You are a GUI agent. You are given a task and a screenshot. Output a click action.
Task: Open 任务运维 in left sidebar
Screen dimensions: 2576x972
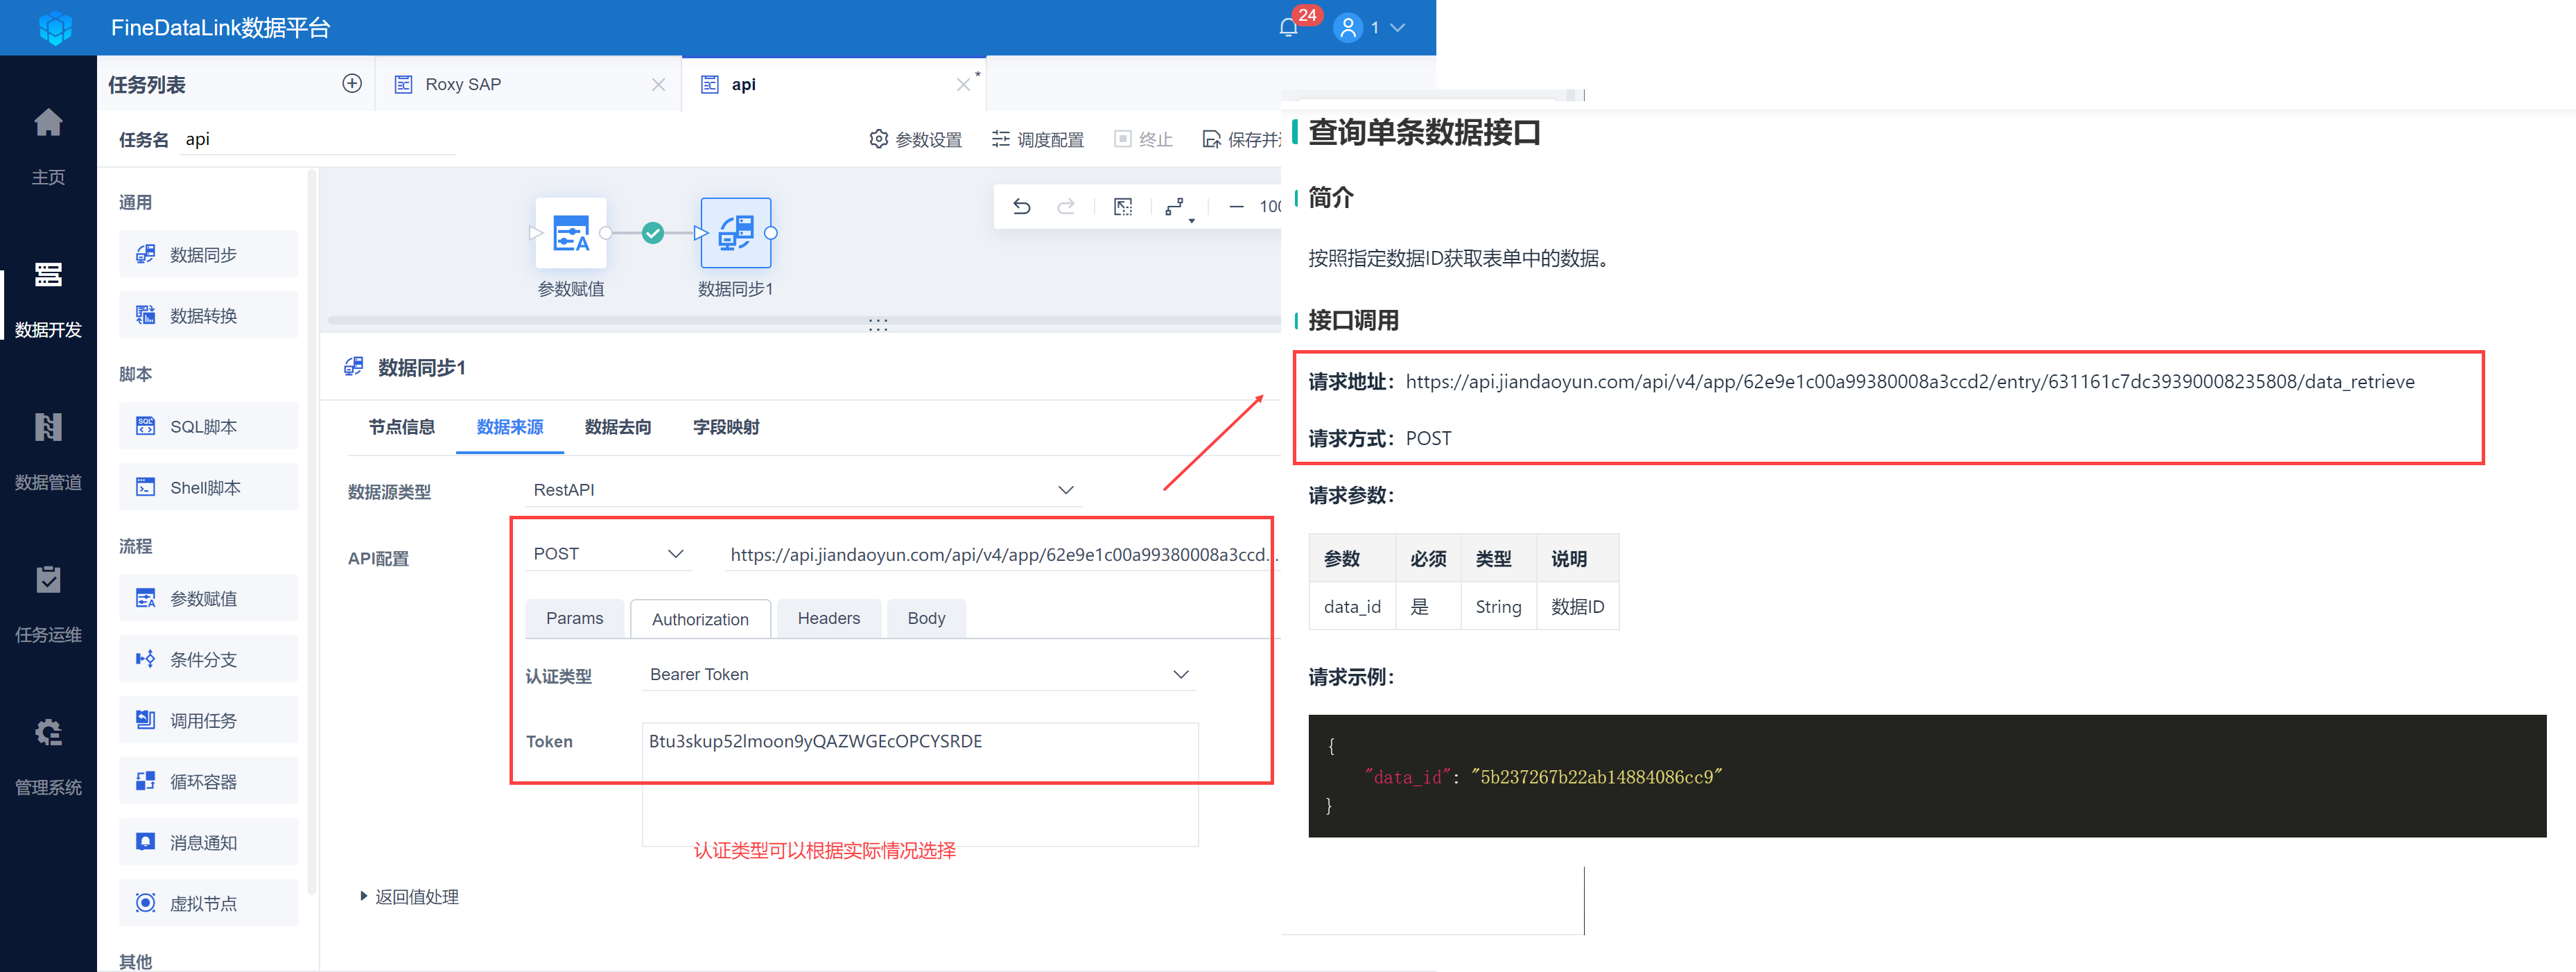coord(48,603)
